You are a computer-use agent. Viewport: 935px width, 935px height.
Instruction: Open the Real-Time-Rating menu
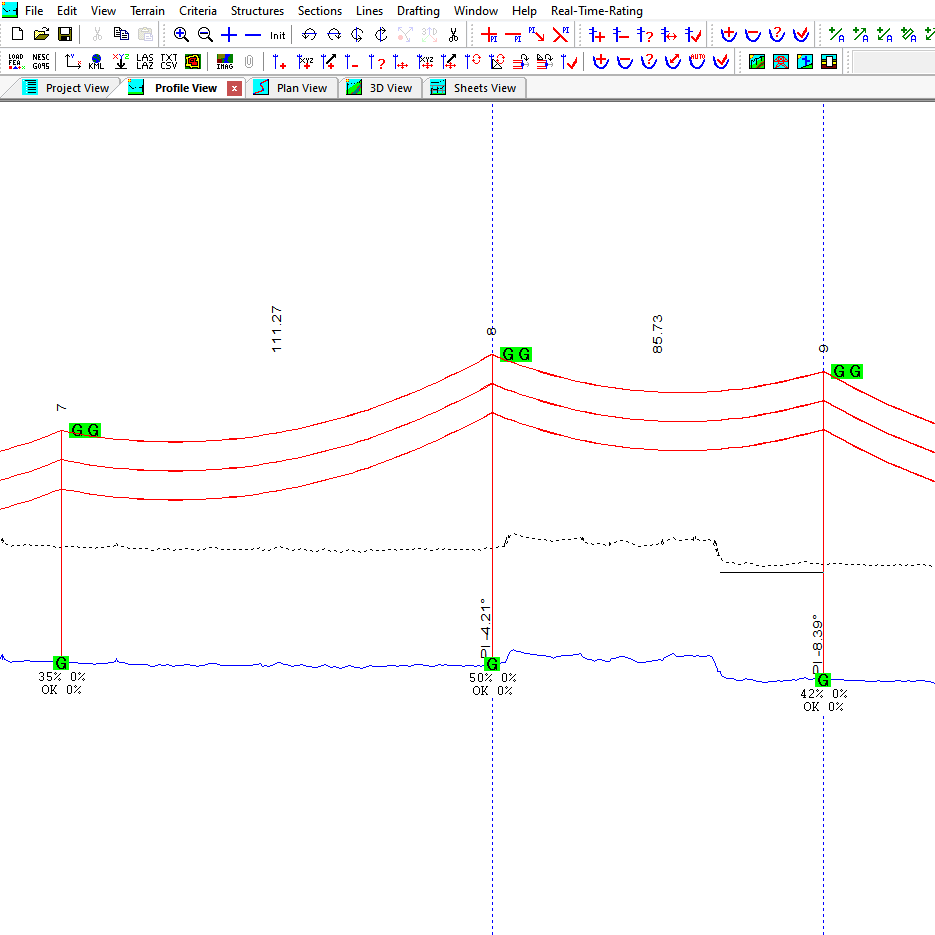pos(597,11)
